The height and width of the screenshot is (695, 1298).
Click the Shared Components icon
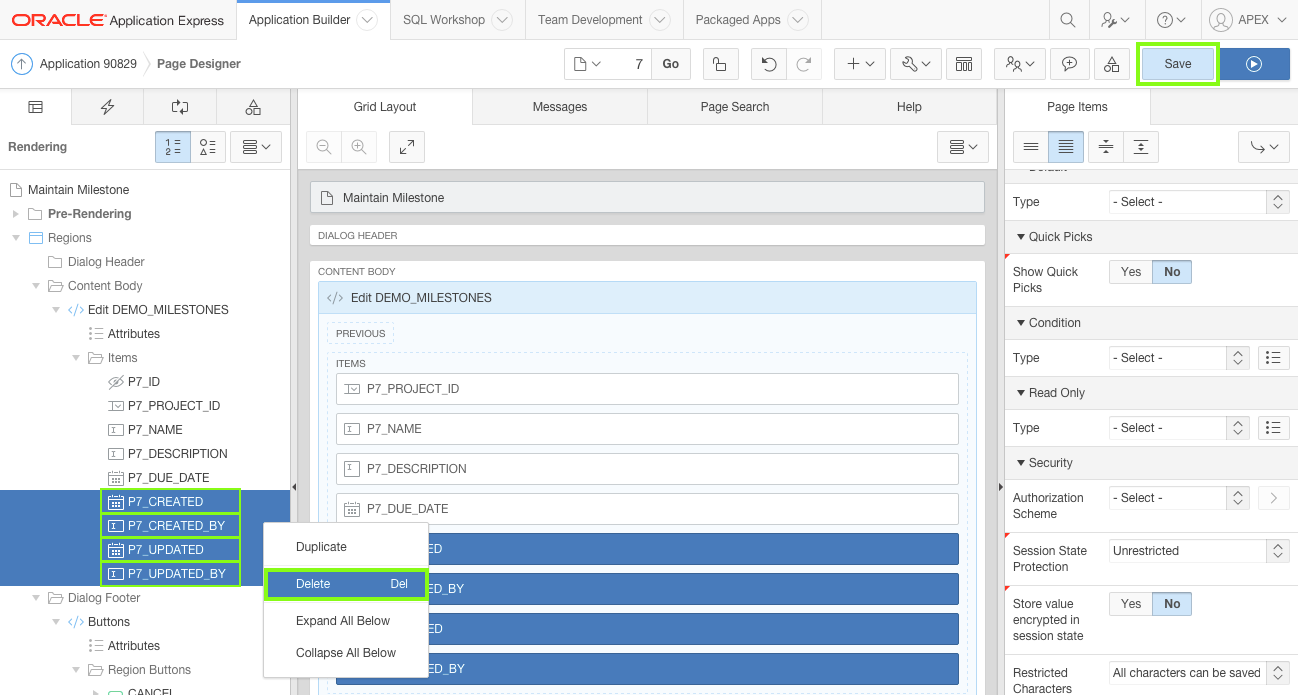1111,64
